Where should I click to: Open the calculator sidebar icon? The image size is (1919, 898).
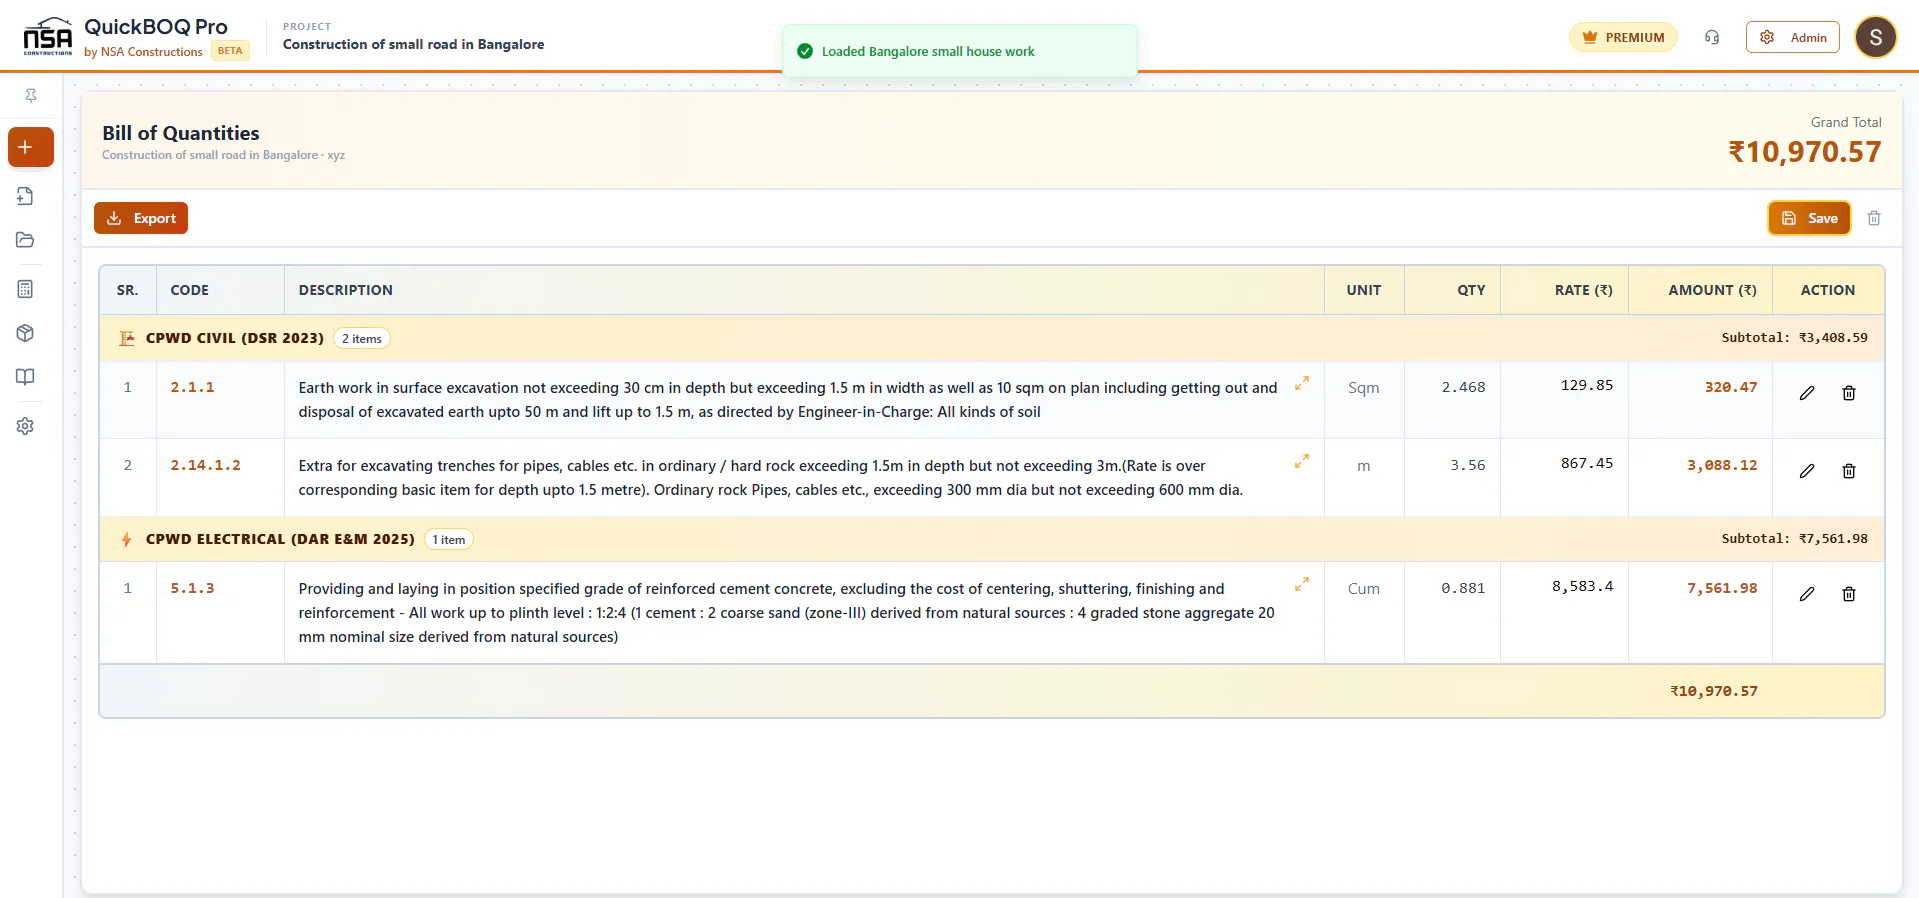tap(26, 289)
